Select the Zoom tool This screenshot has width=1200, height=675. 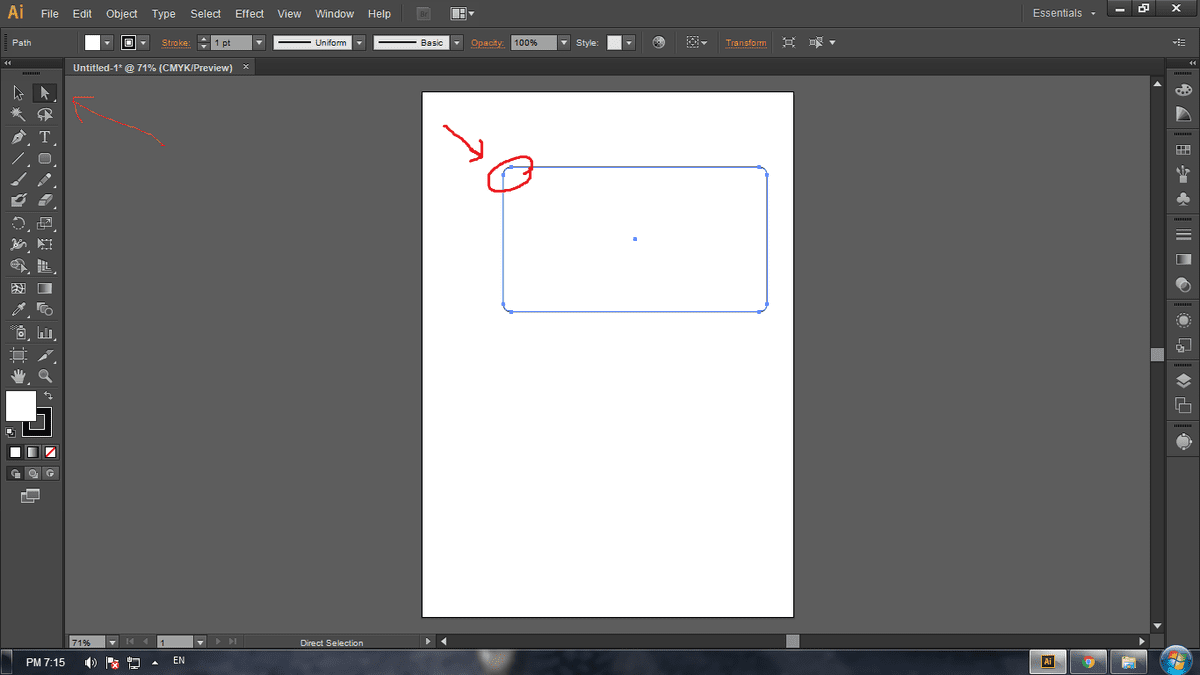coord(45,376)
